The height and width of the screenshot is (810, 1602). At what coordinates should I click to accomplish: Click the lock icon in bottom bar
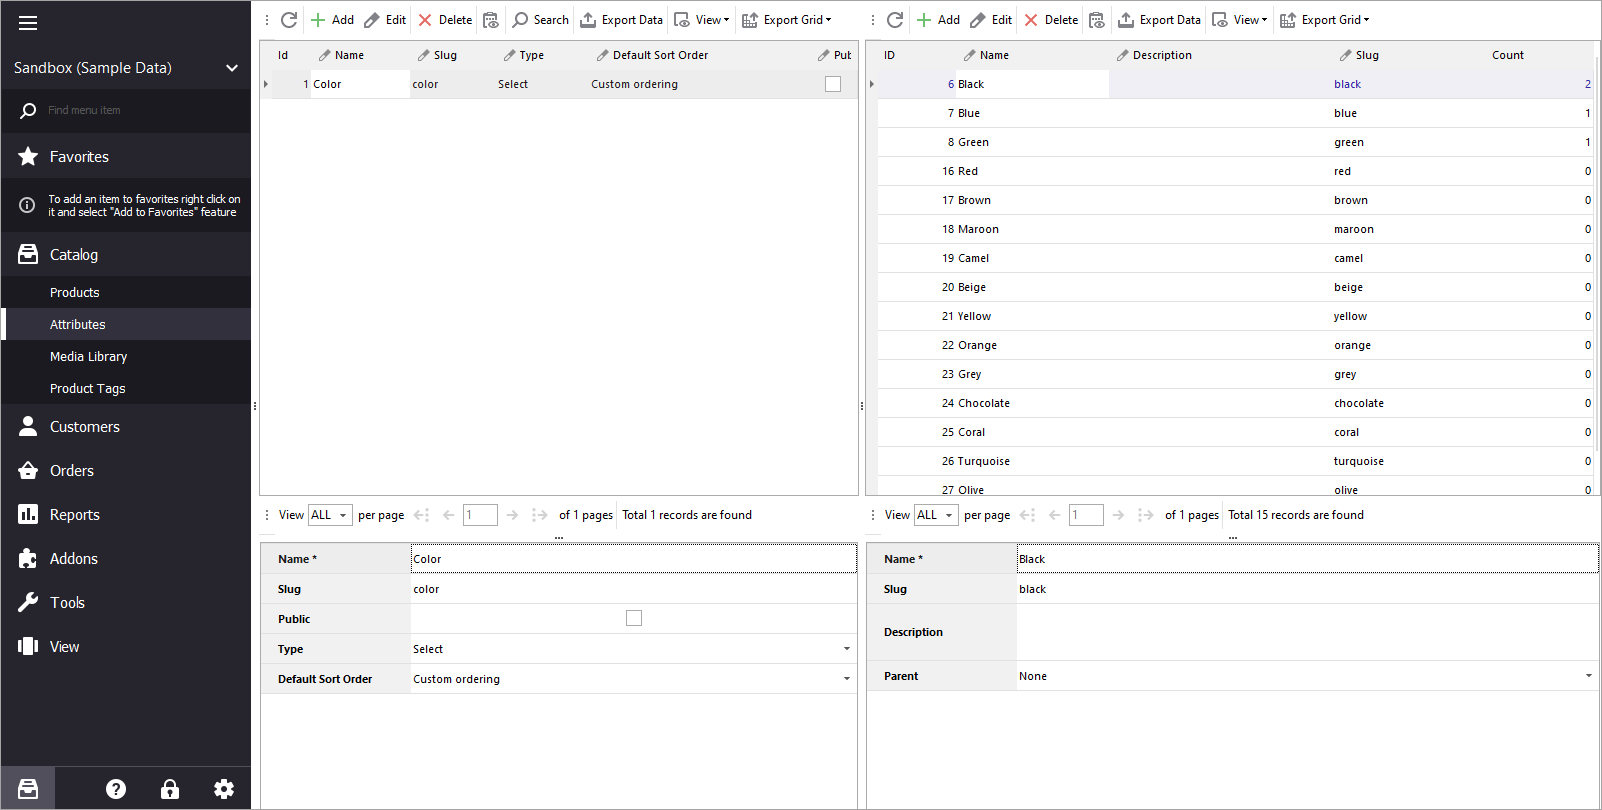pyautogui.click(x=170, y=789)
